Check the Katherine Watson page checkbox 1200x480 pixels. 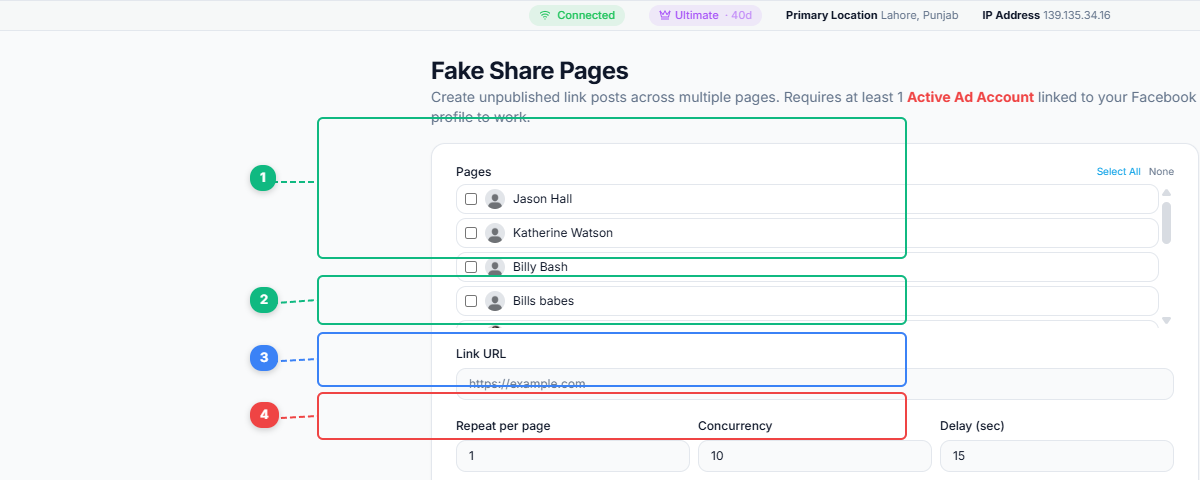tap(471, 233)
